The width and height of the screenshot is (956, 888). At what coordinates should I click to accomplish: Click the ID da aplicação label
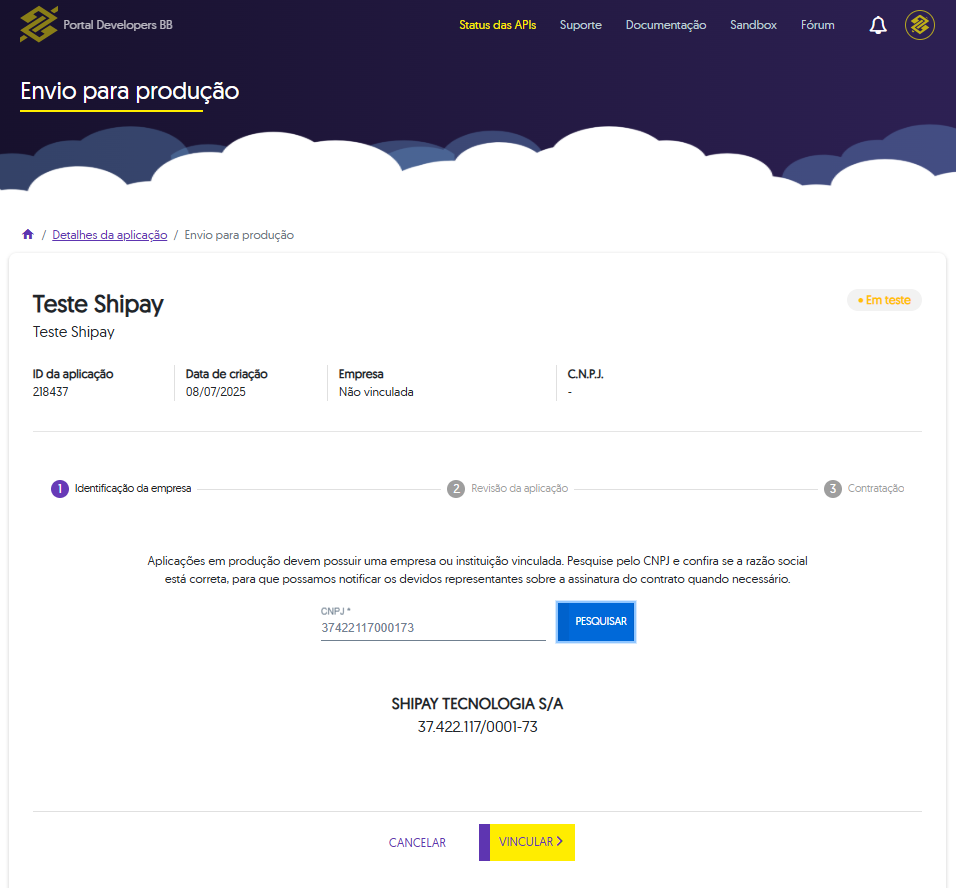click(x=73, y=374)
